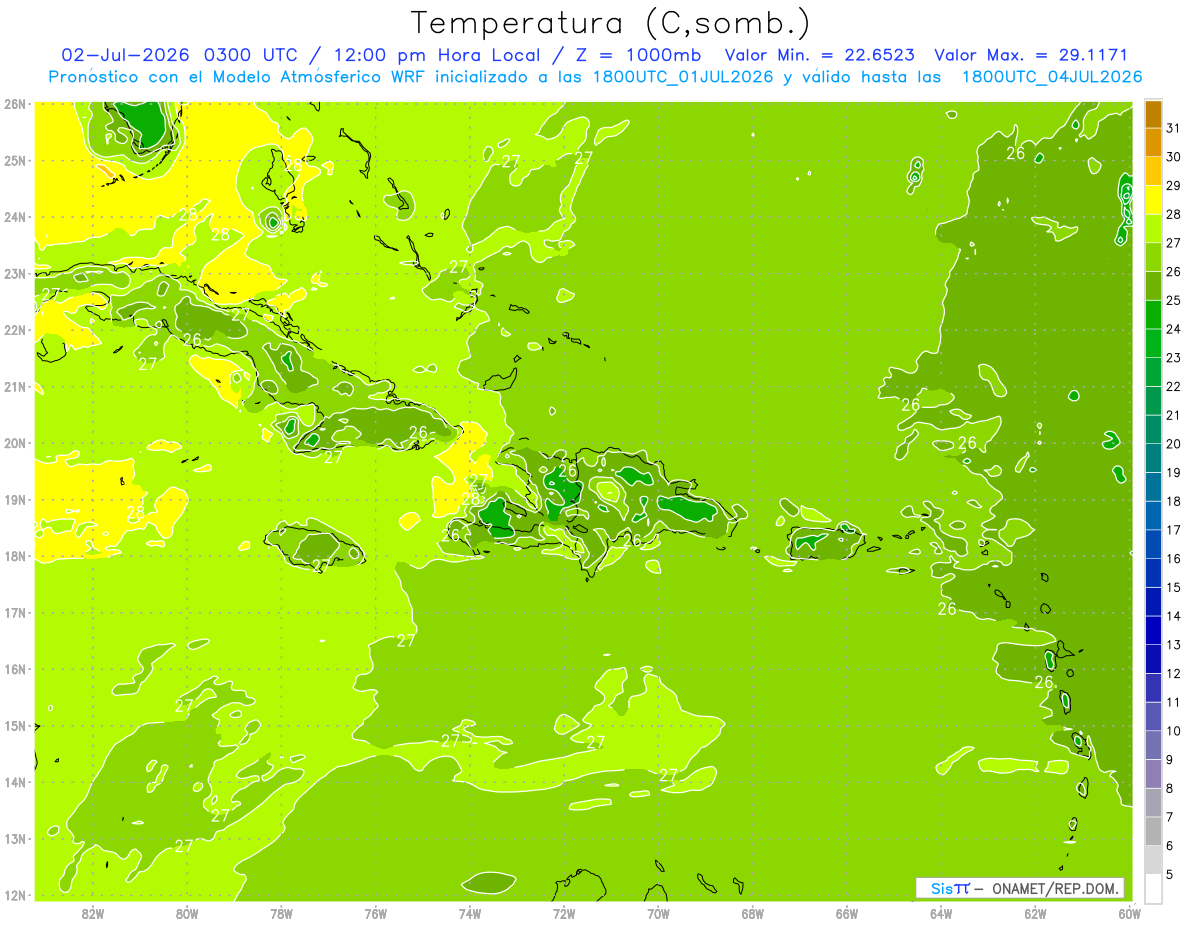This screenshot has height=927, width=1200.
Task: Click the 70W longitude axis label
Action: pyautogui.click(x=658, y=913)
